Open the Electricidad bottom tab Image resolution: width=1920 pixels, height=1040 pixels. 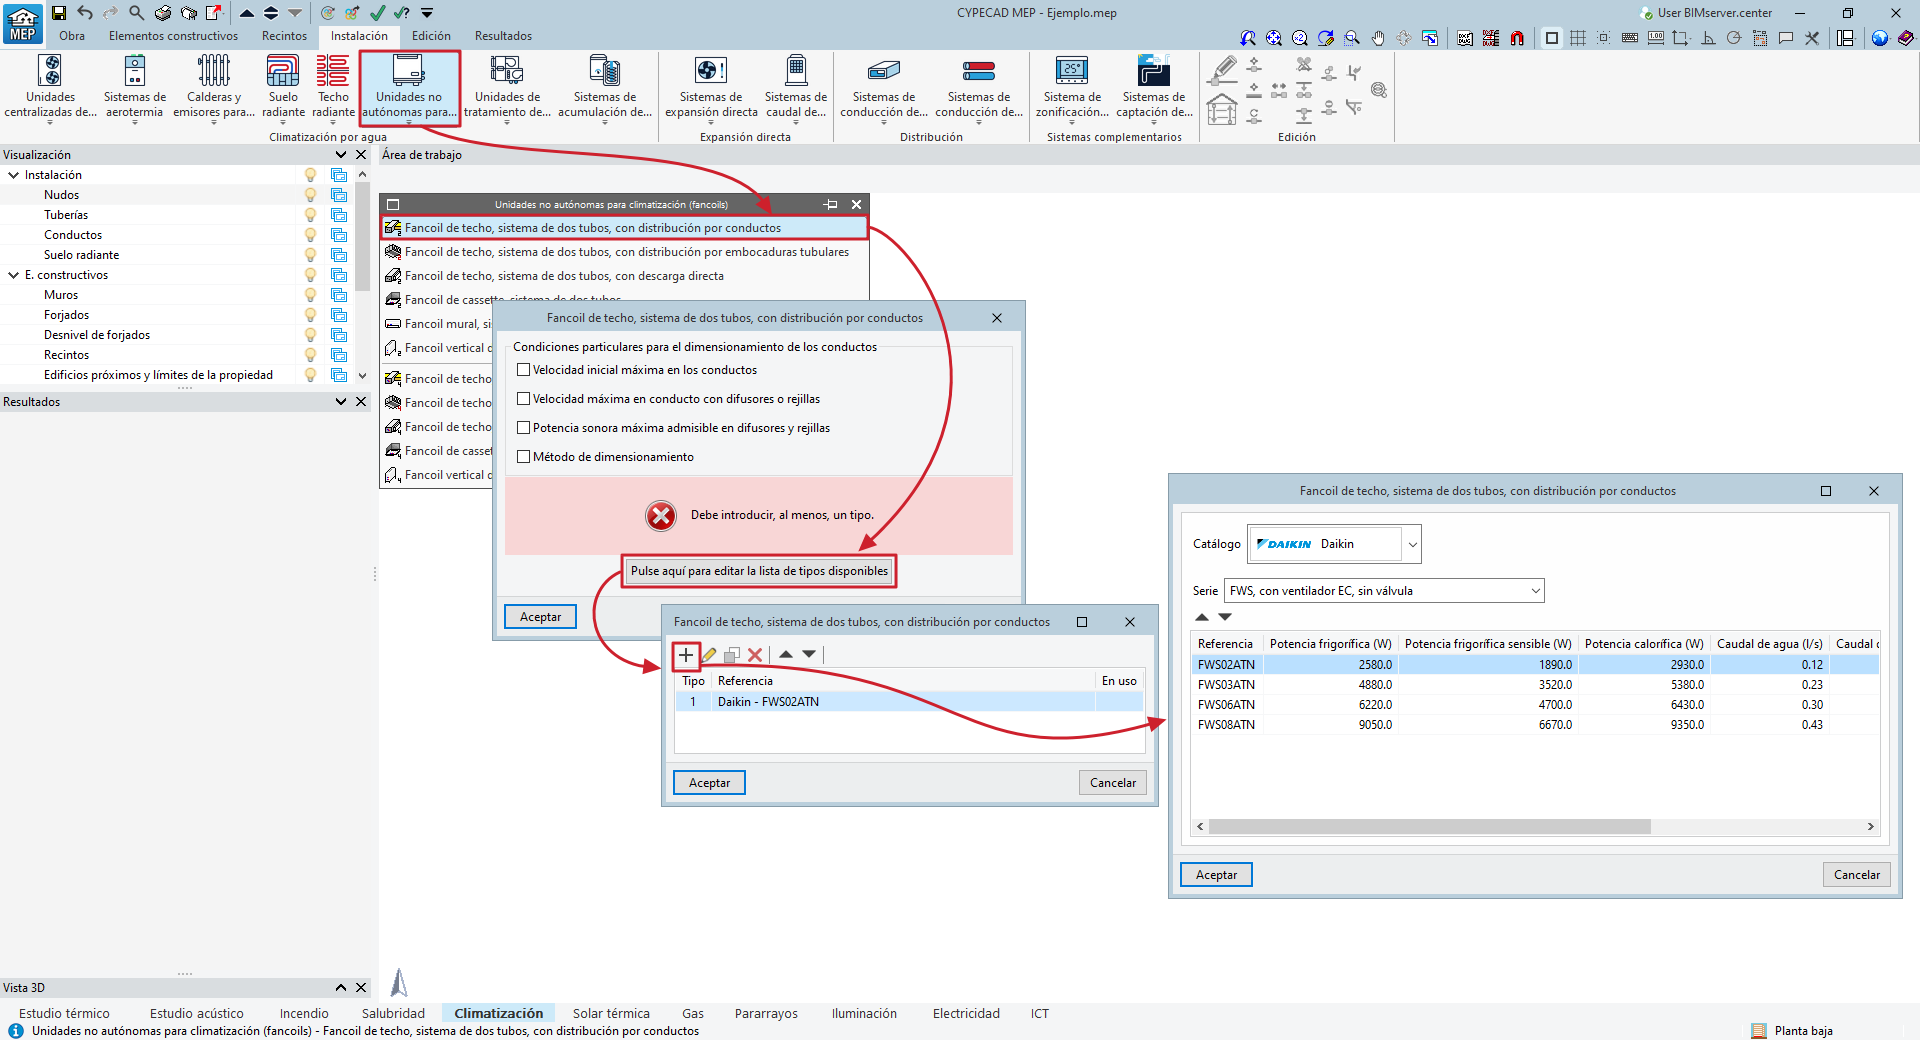[966, 1014]
